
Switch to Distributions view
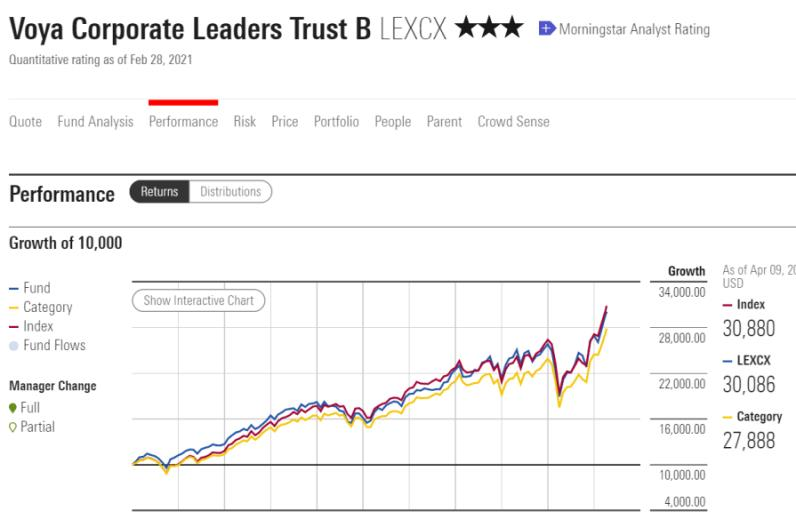pos(230,191)
